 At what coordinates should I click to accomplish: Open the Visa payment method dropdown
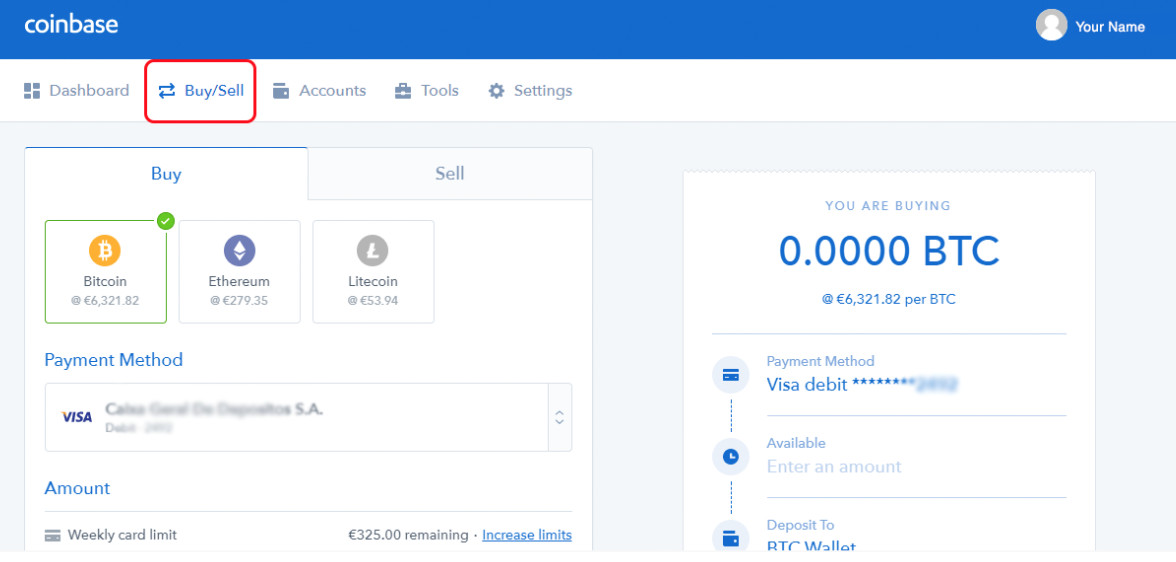pyautogui.click(x=308, y=417)
